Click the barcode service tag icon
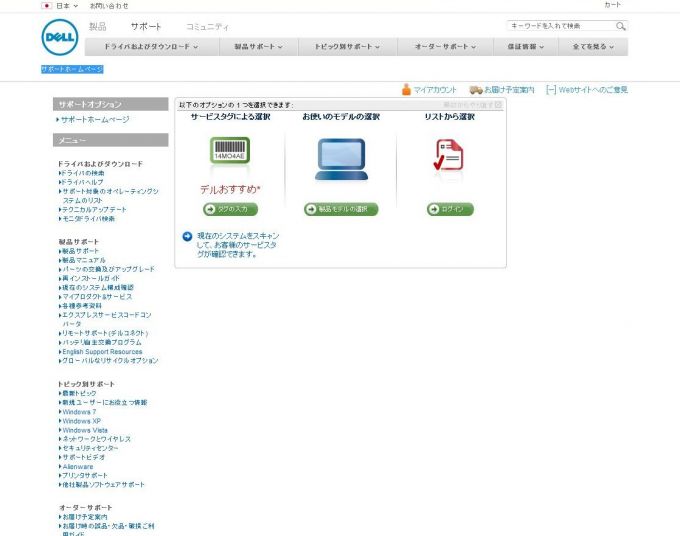Screen dimensions: 680x536 point(230,150)
